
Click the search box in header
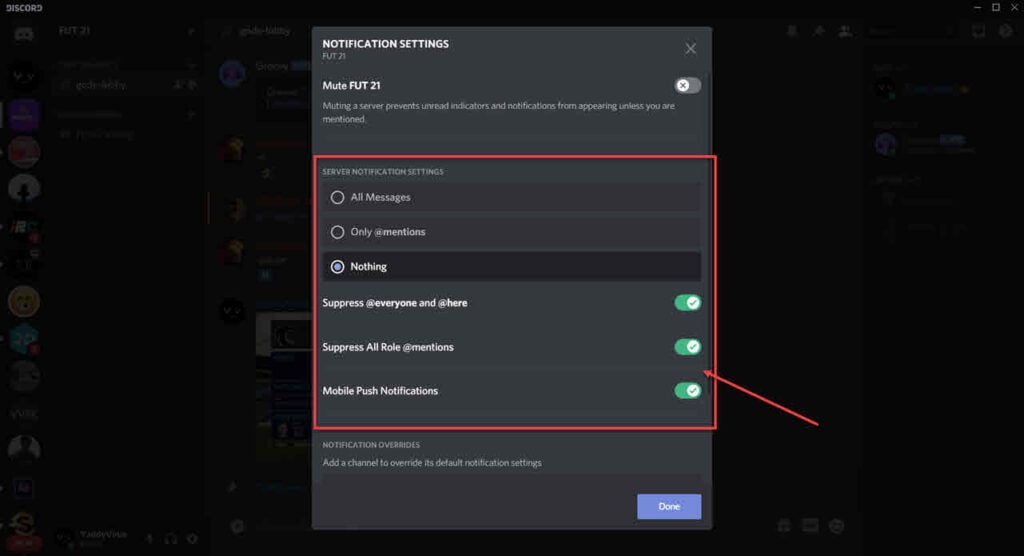click(x=912, y=31)
